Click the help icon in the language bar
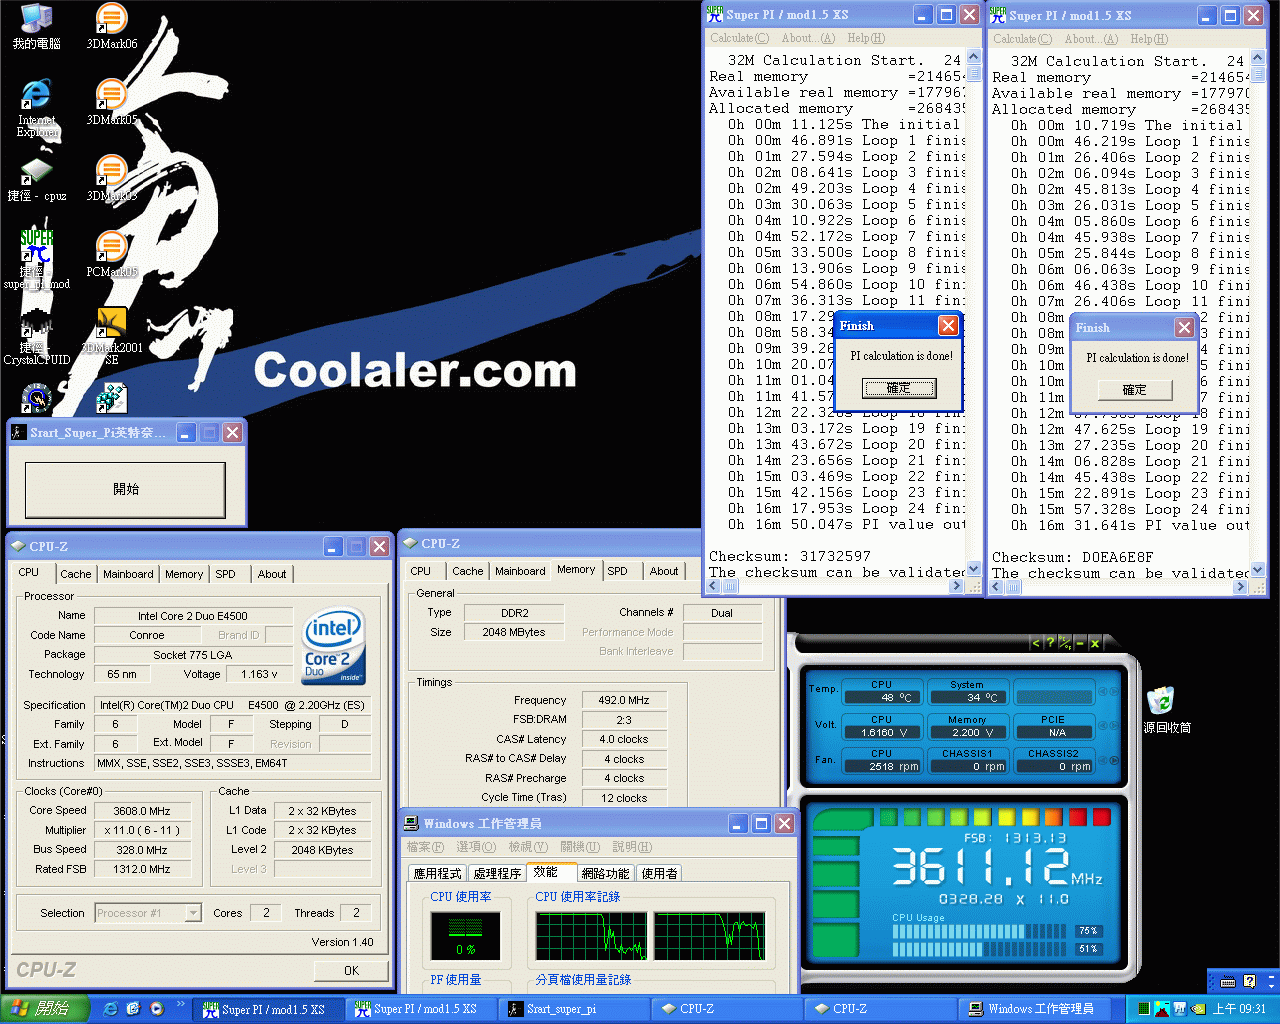 1249,981
